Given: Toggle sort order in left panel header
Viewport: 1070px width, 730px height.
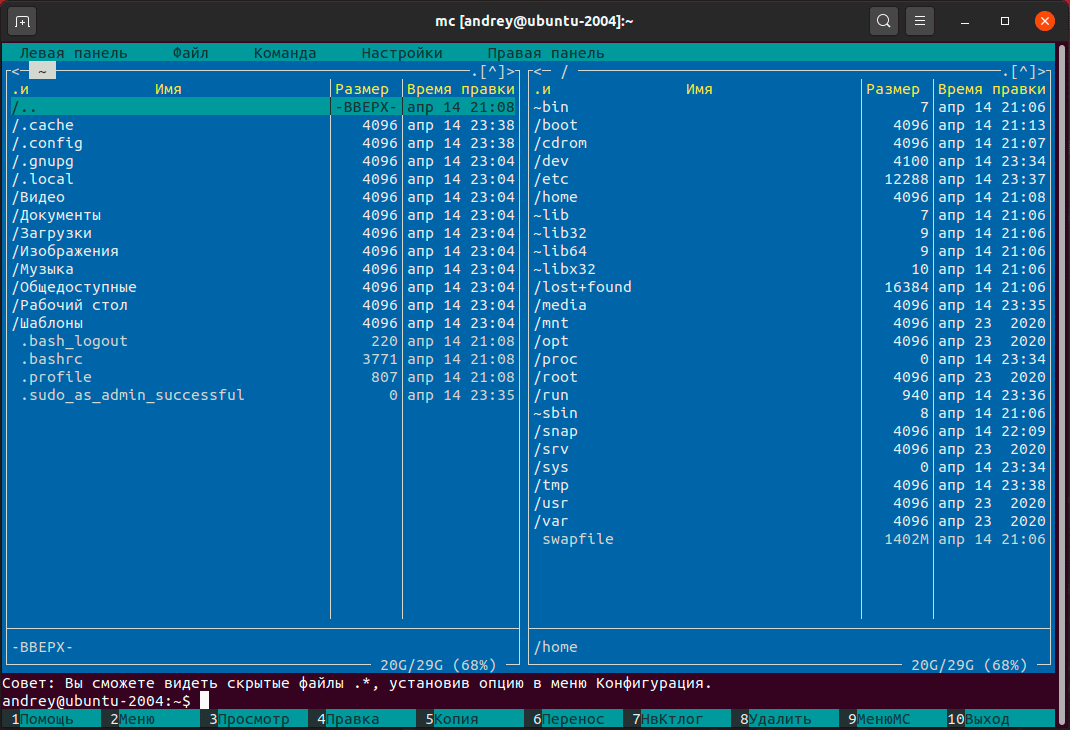Looking at the screenshot, I should pos(20,90).
